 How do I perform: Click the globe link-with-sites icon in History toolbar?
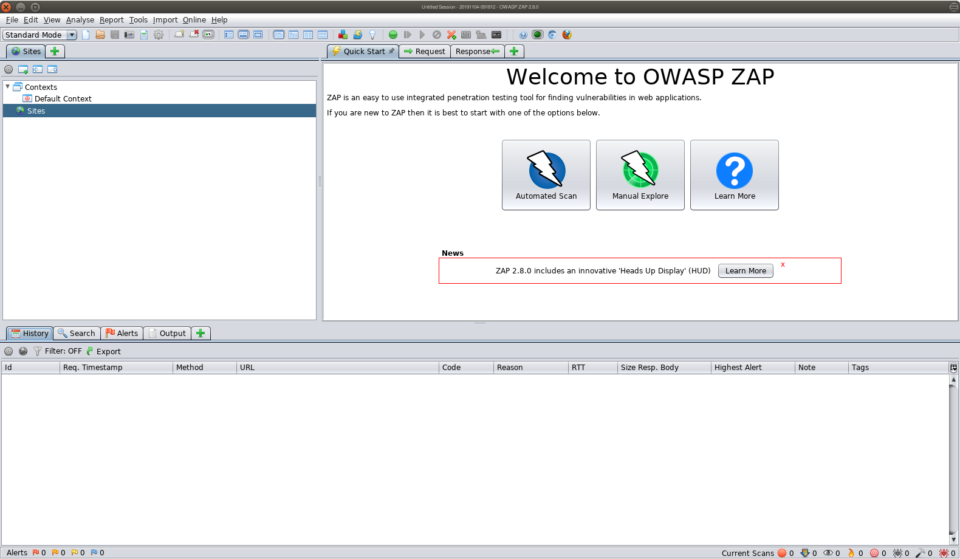click(x=23, y=351)
